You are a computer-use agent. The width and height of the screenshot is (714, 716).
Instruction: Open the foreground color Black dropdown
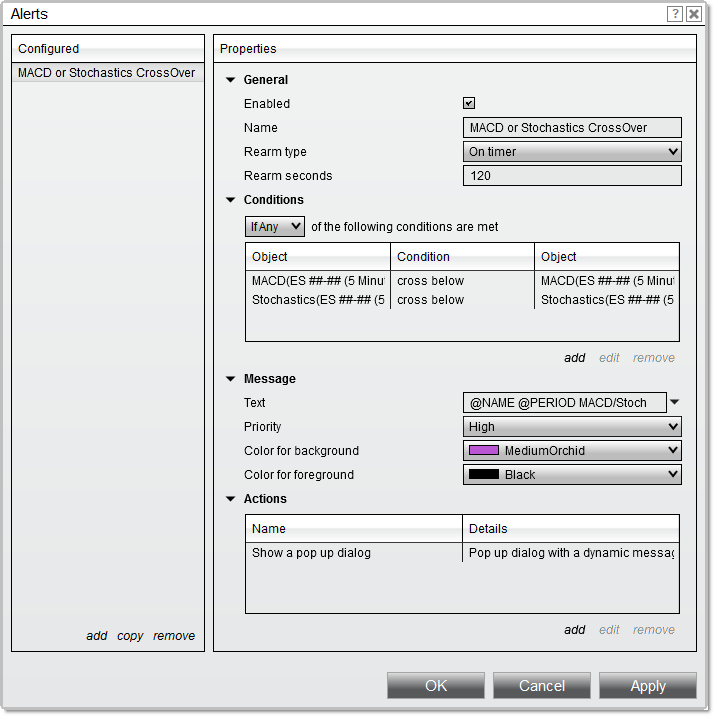pyautogui.click(x=572, y=475)
